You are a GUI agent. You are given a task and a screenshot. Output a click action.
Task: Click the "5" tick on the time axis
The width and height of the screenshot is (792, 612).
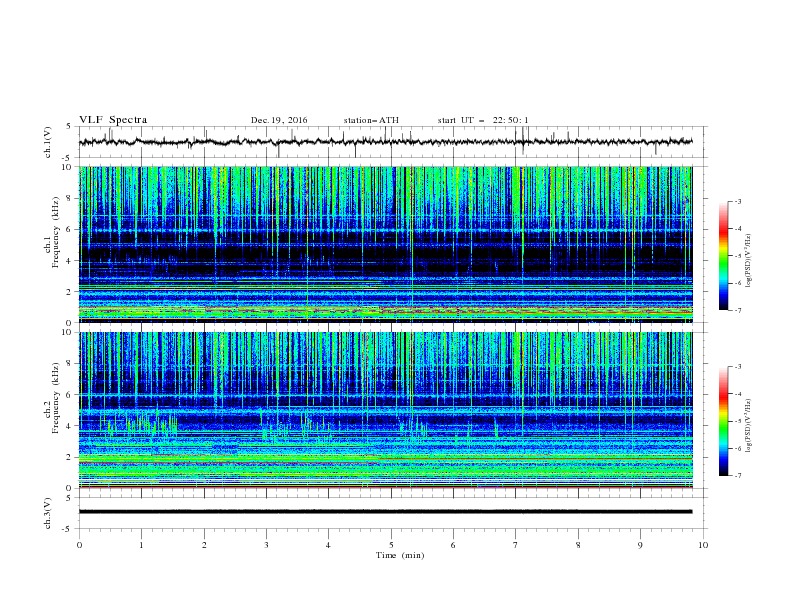[391, 545]
